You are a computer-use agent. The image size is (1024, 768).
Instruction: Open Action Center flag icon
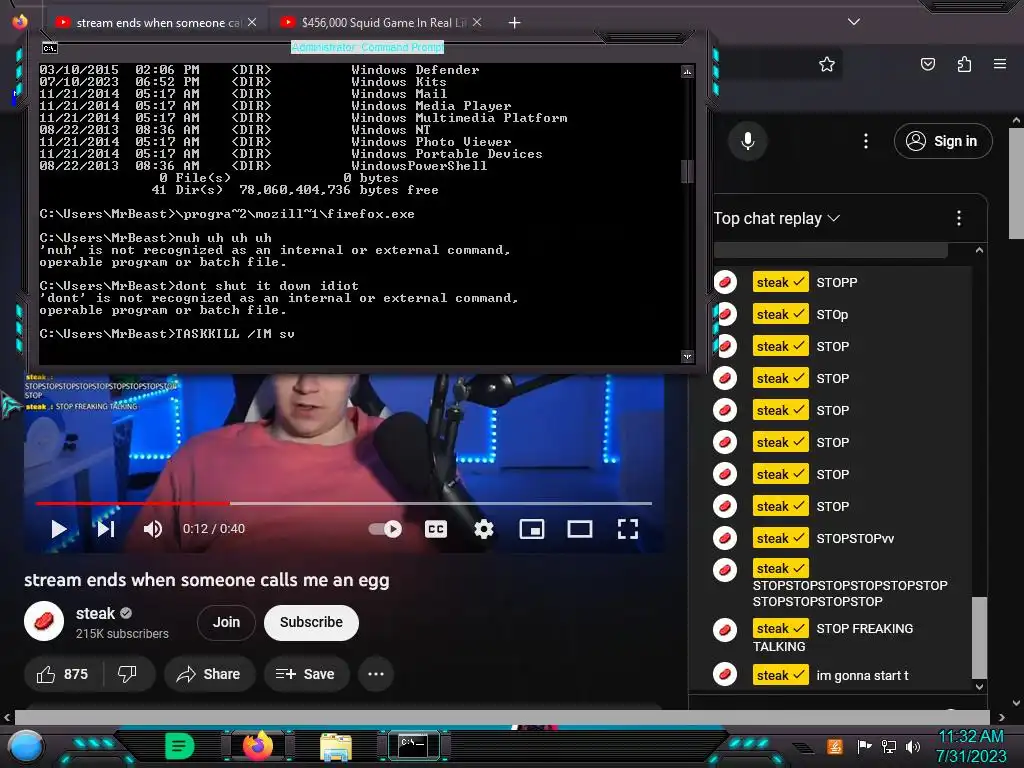point(864,746)
